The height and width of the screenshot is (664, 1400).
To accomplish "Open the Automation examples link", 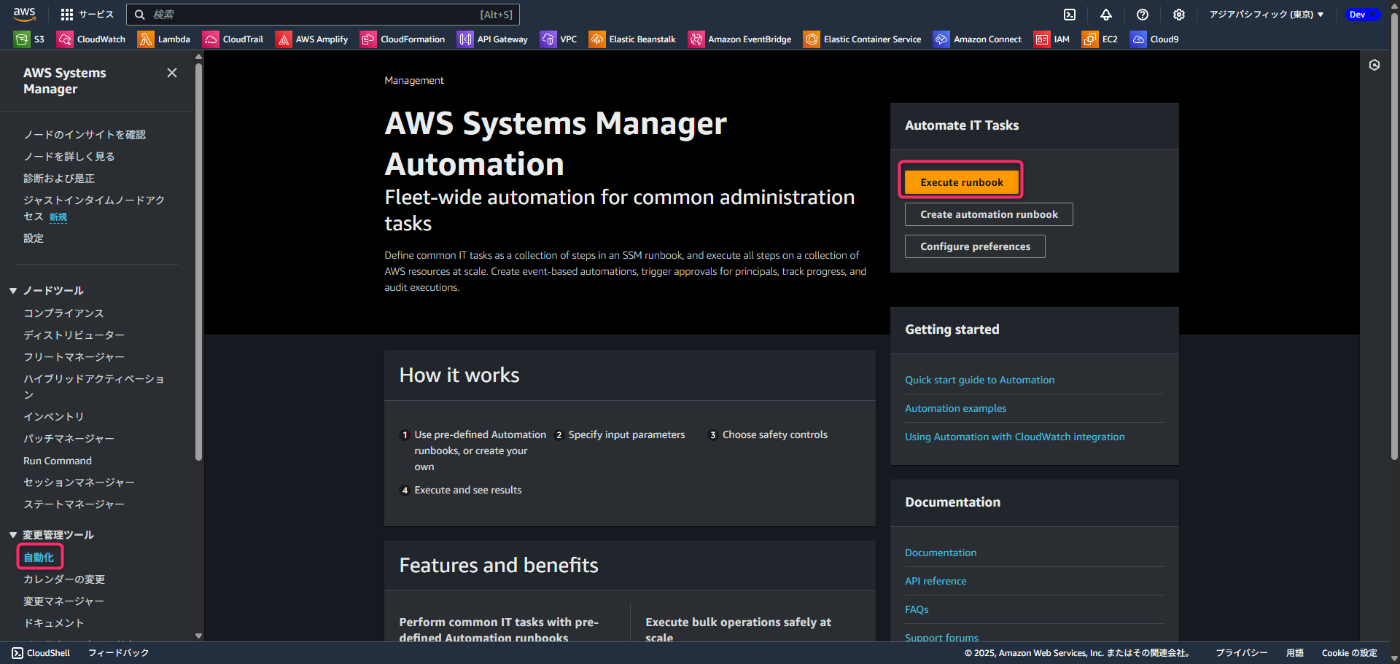I will tap(956, 408).
